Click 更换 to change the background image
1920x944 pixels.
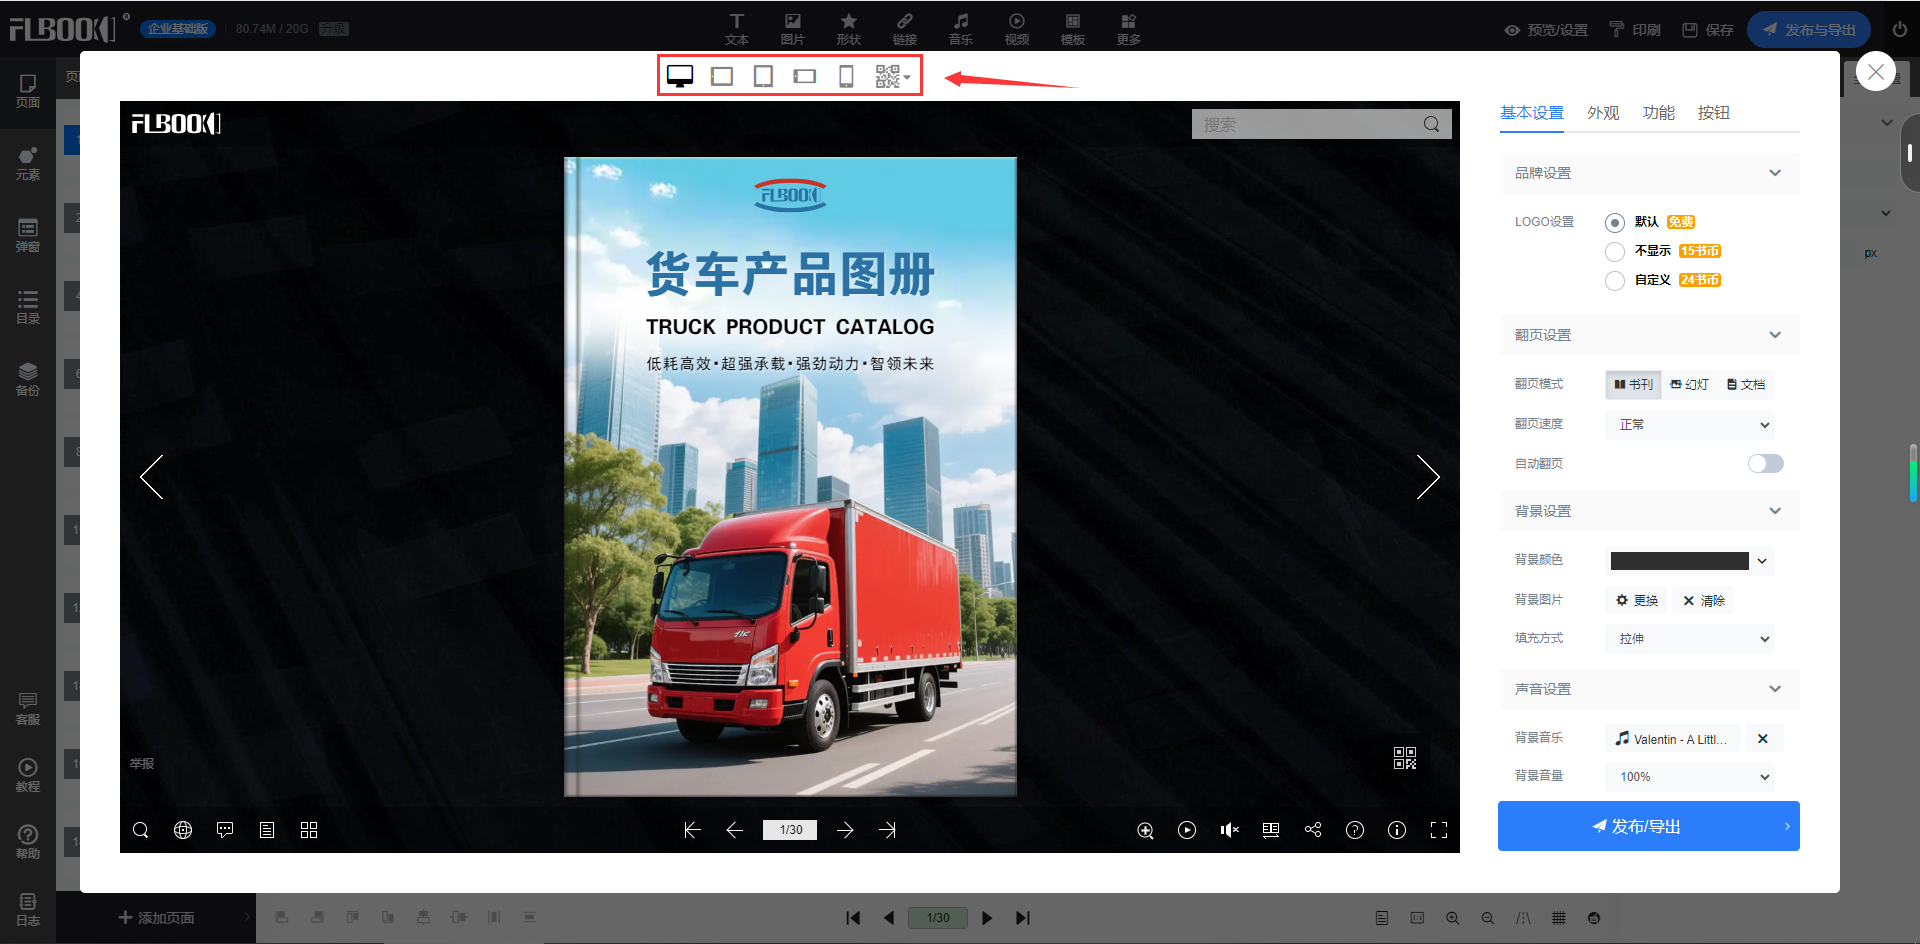1637,601
